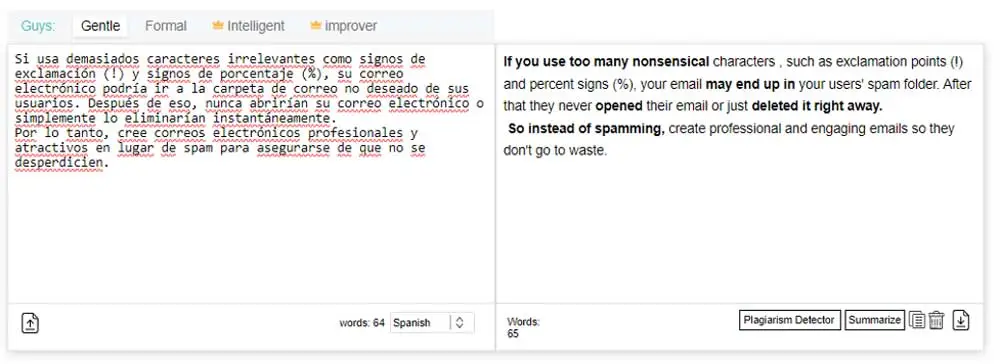Select the Gentle mode tab
The height and width of the screenshot is (364, 1000).
click(101, 26)
